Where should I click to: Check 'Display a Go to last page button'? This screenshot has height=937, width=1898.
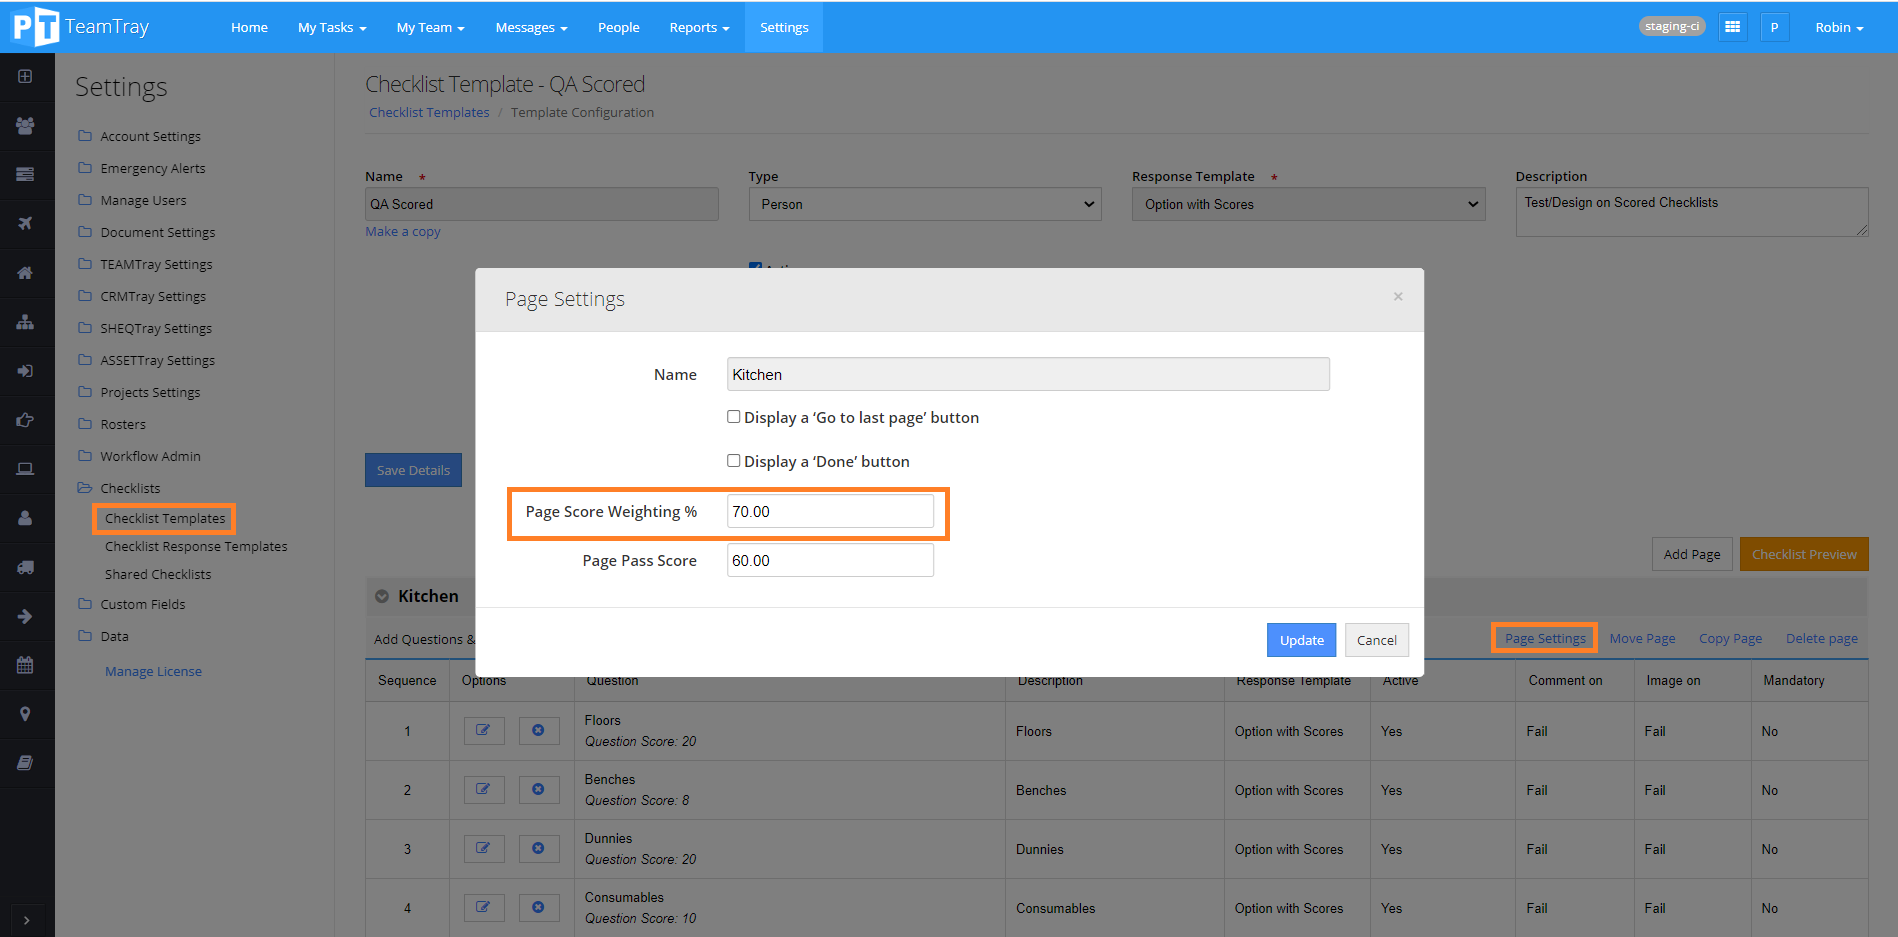[x=733, y=416]
